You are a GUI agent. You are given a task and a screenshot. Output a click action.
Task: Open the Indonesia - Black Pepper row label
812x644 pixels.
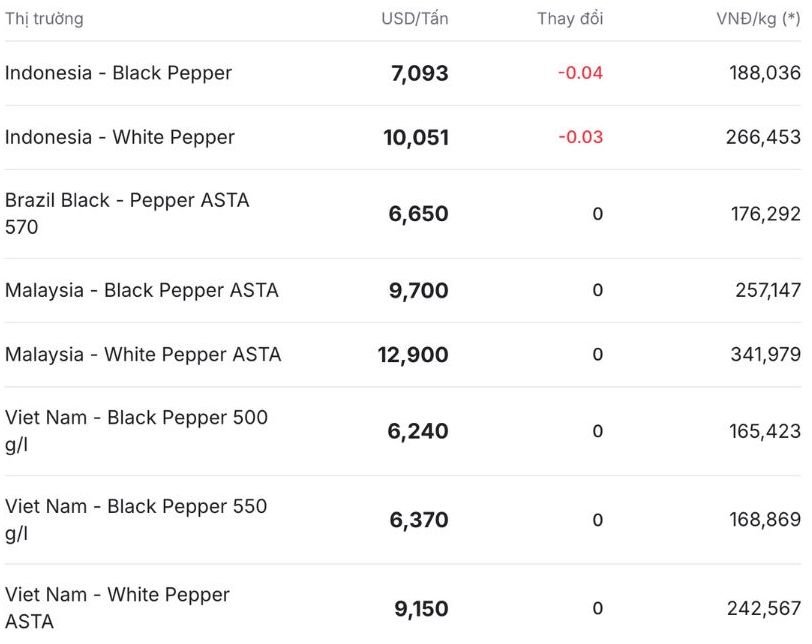tap(118, 73)
